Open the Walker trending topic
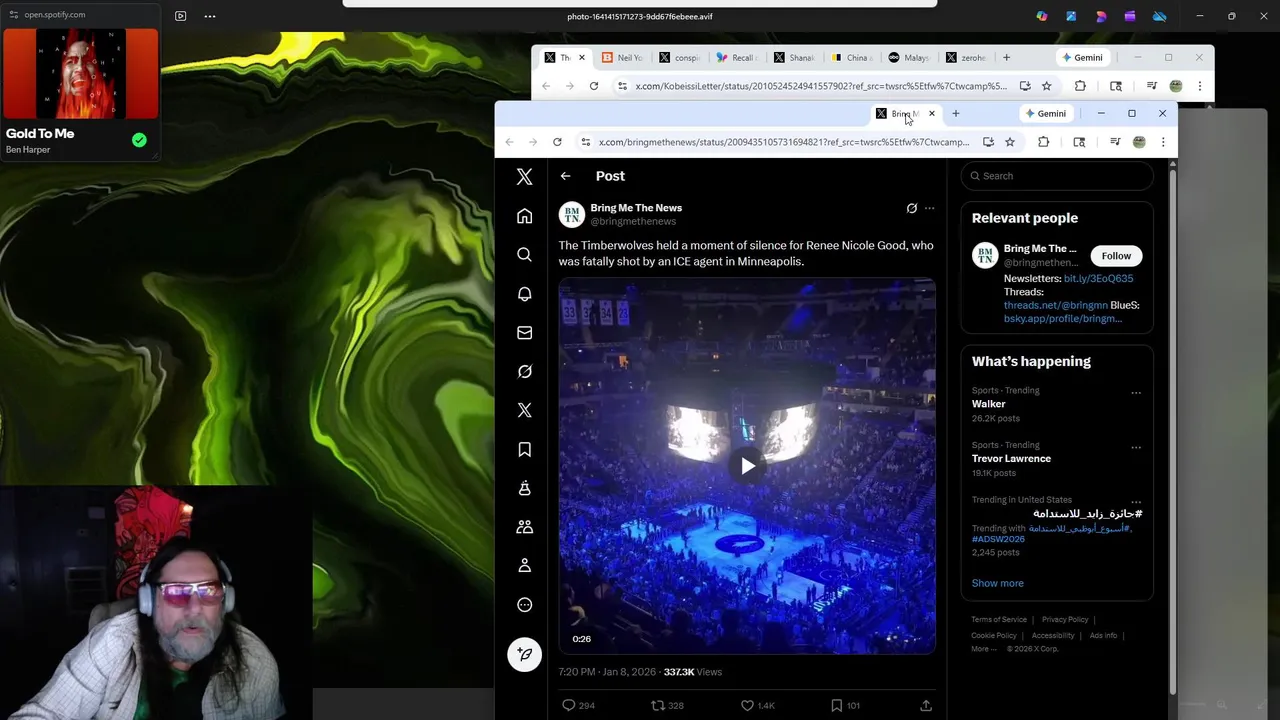 point(988,404)
